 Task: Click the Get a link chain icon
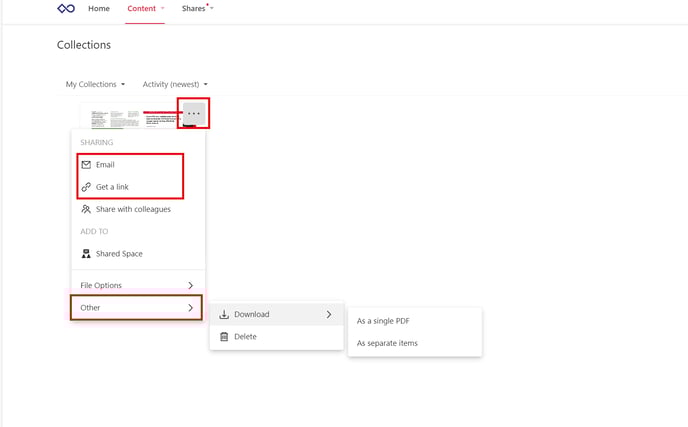coord(86,187)
